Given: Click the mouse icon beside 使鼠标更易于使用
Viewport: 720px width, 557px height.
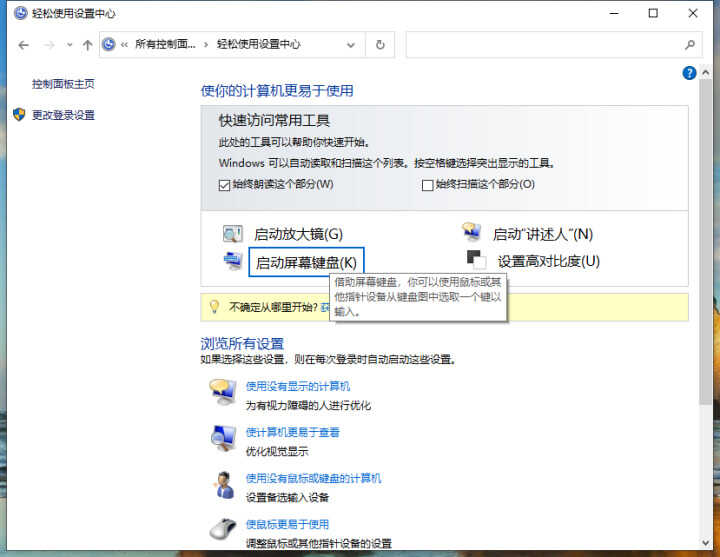Looking at the screenshot, I should 222,529.
